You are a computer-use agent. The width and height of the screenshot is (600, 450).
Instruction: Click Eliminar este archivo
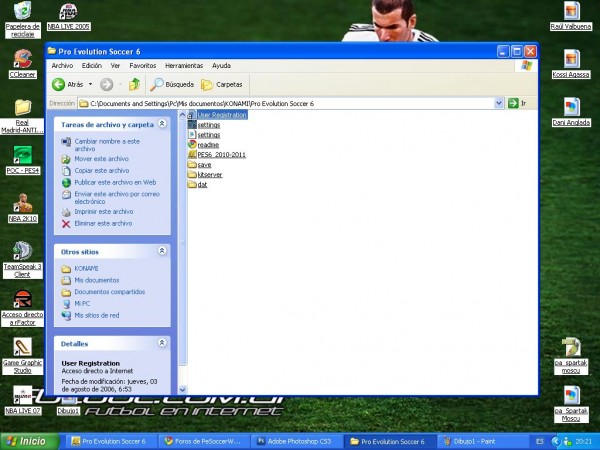click(x=103, y=223)
